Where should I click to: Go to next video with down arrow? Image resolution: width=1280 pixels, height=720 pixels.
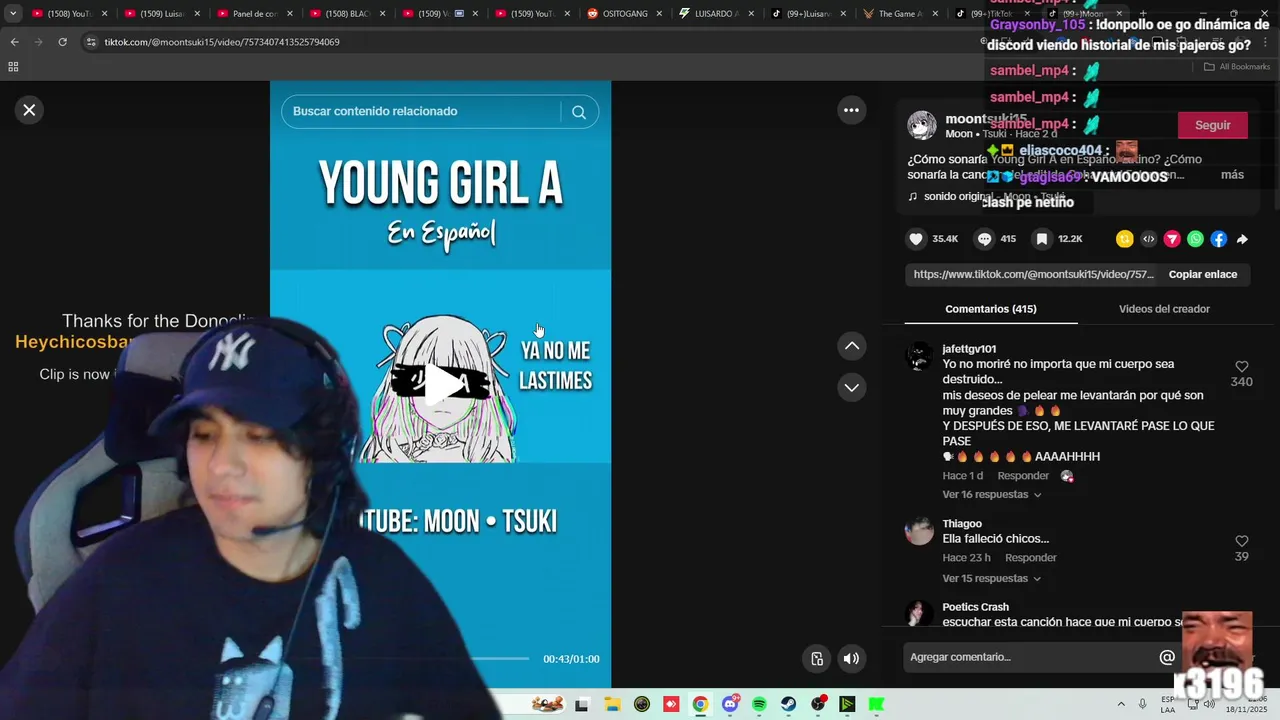852,387
